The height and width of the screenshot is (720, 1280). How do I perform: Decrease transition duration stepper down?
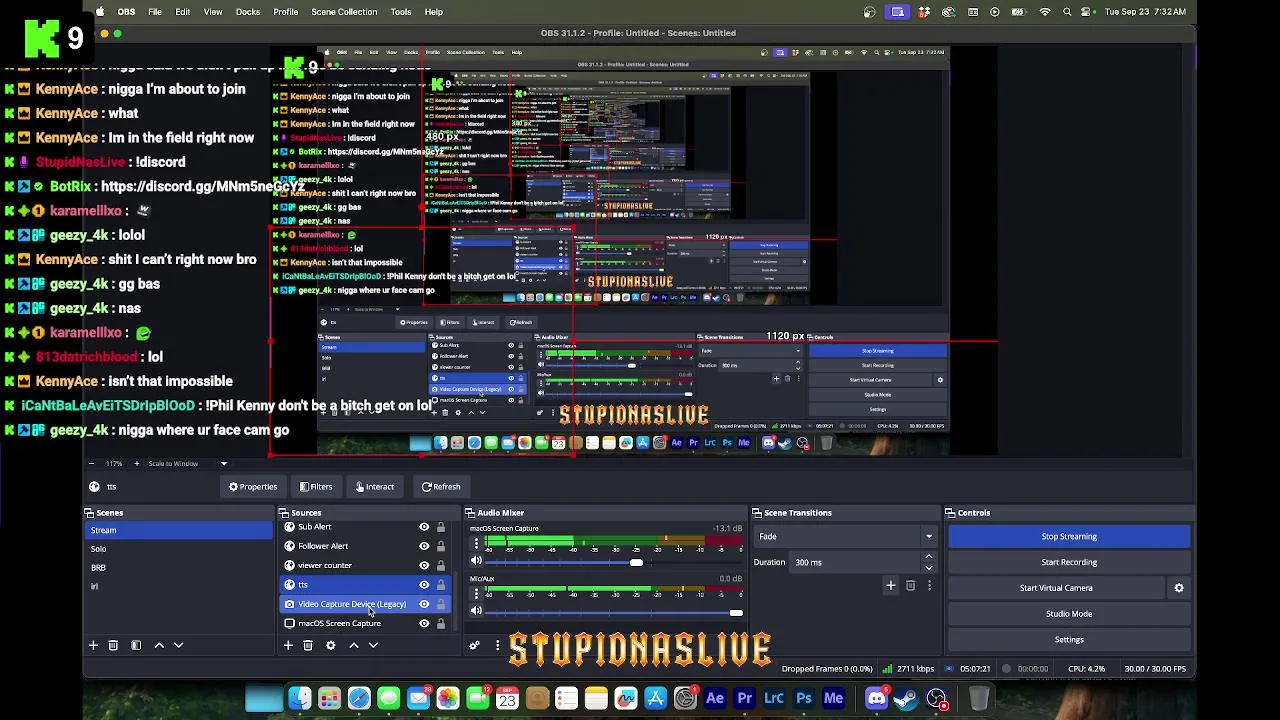click(929, 568)
